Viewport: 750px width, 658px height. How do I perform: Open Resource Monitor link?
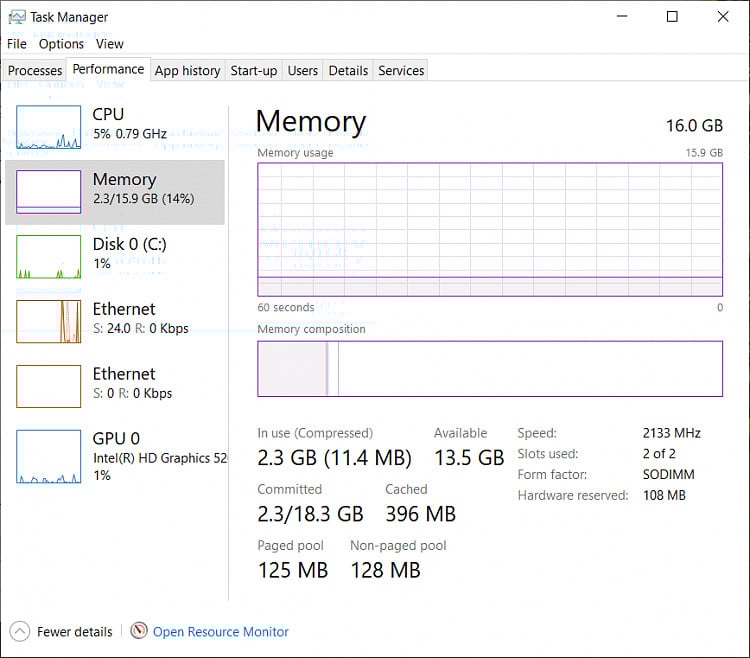pos(221,632)
